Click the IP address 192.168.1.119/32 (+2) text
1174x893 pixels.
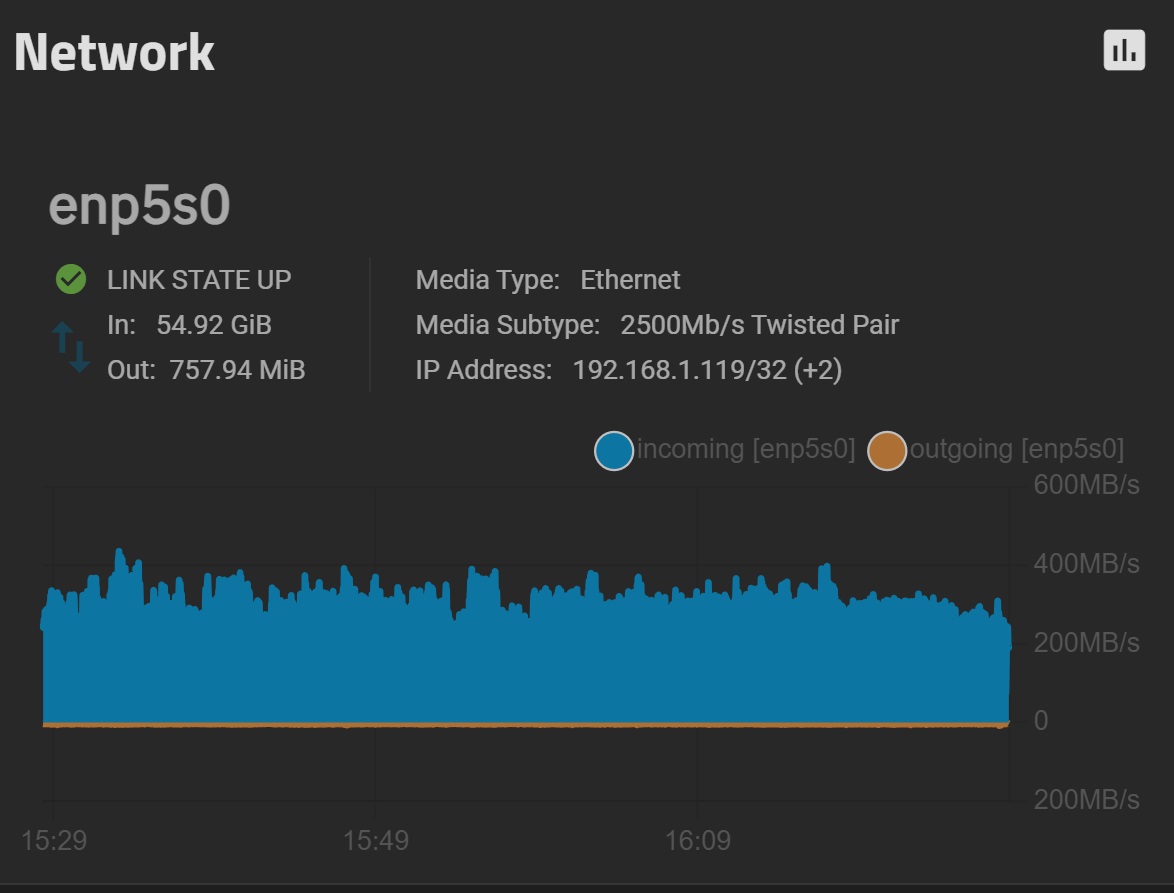point(708,370)
